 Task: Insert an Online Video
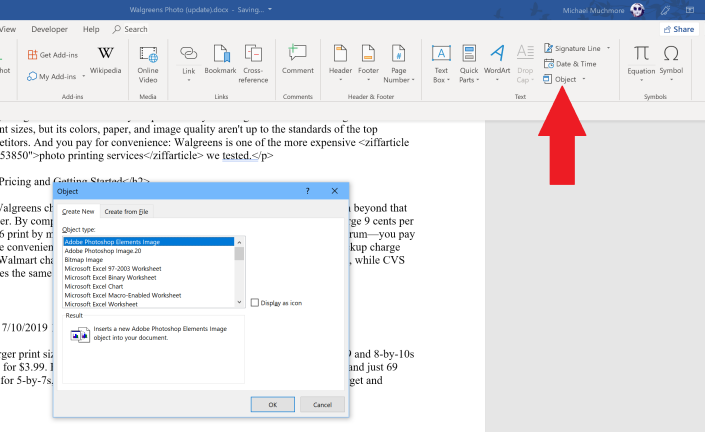[148, 64]
